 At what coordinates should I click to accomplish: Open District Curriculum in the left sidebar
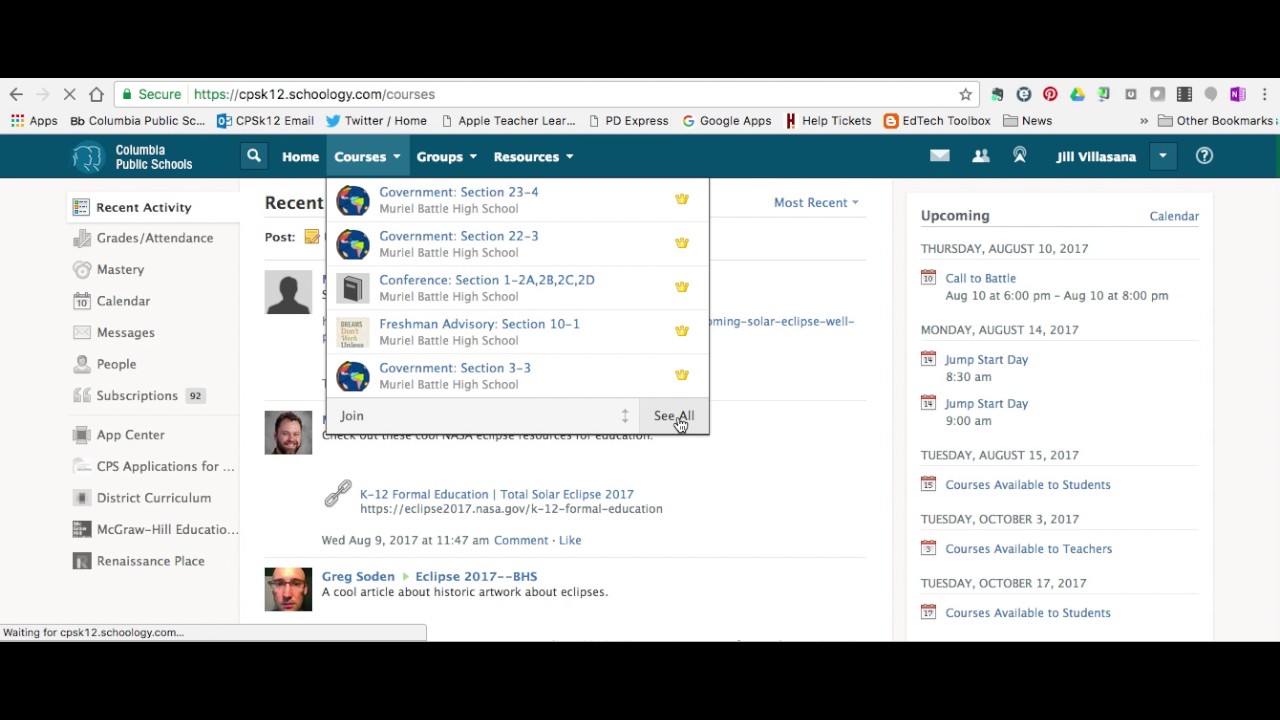(142, 498)
